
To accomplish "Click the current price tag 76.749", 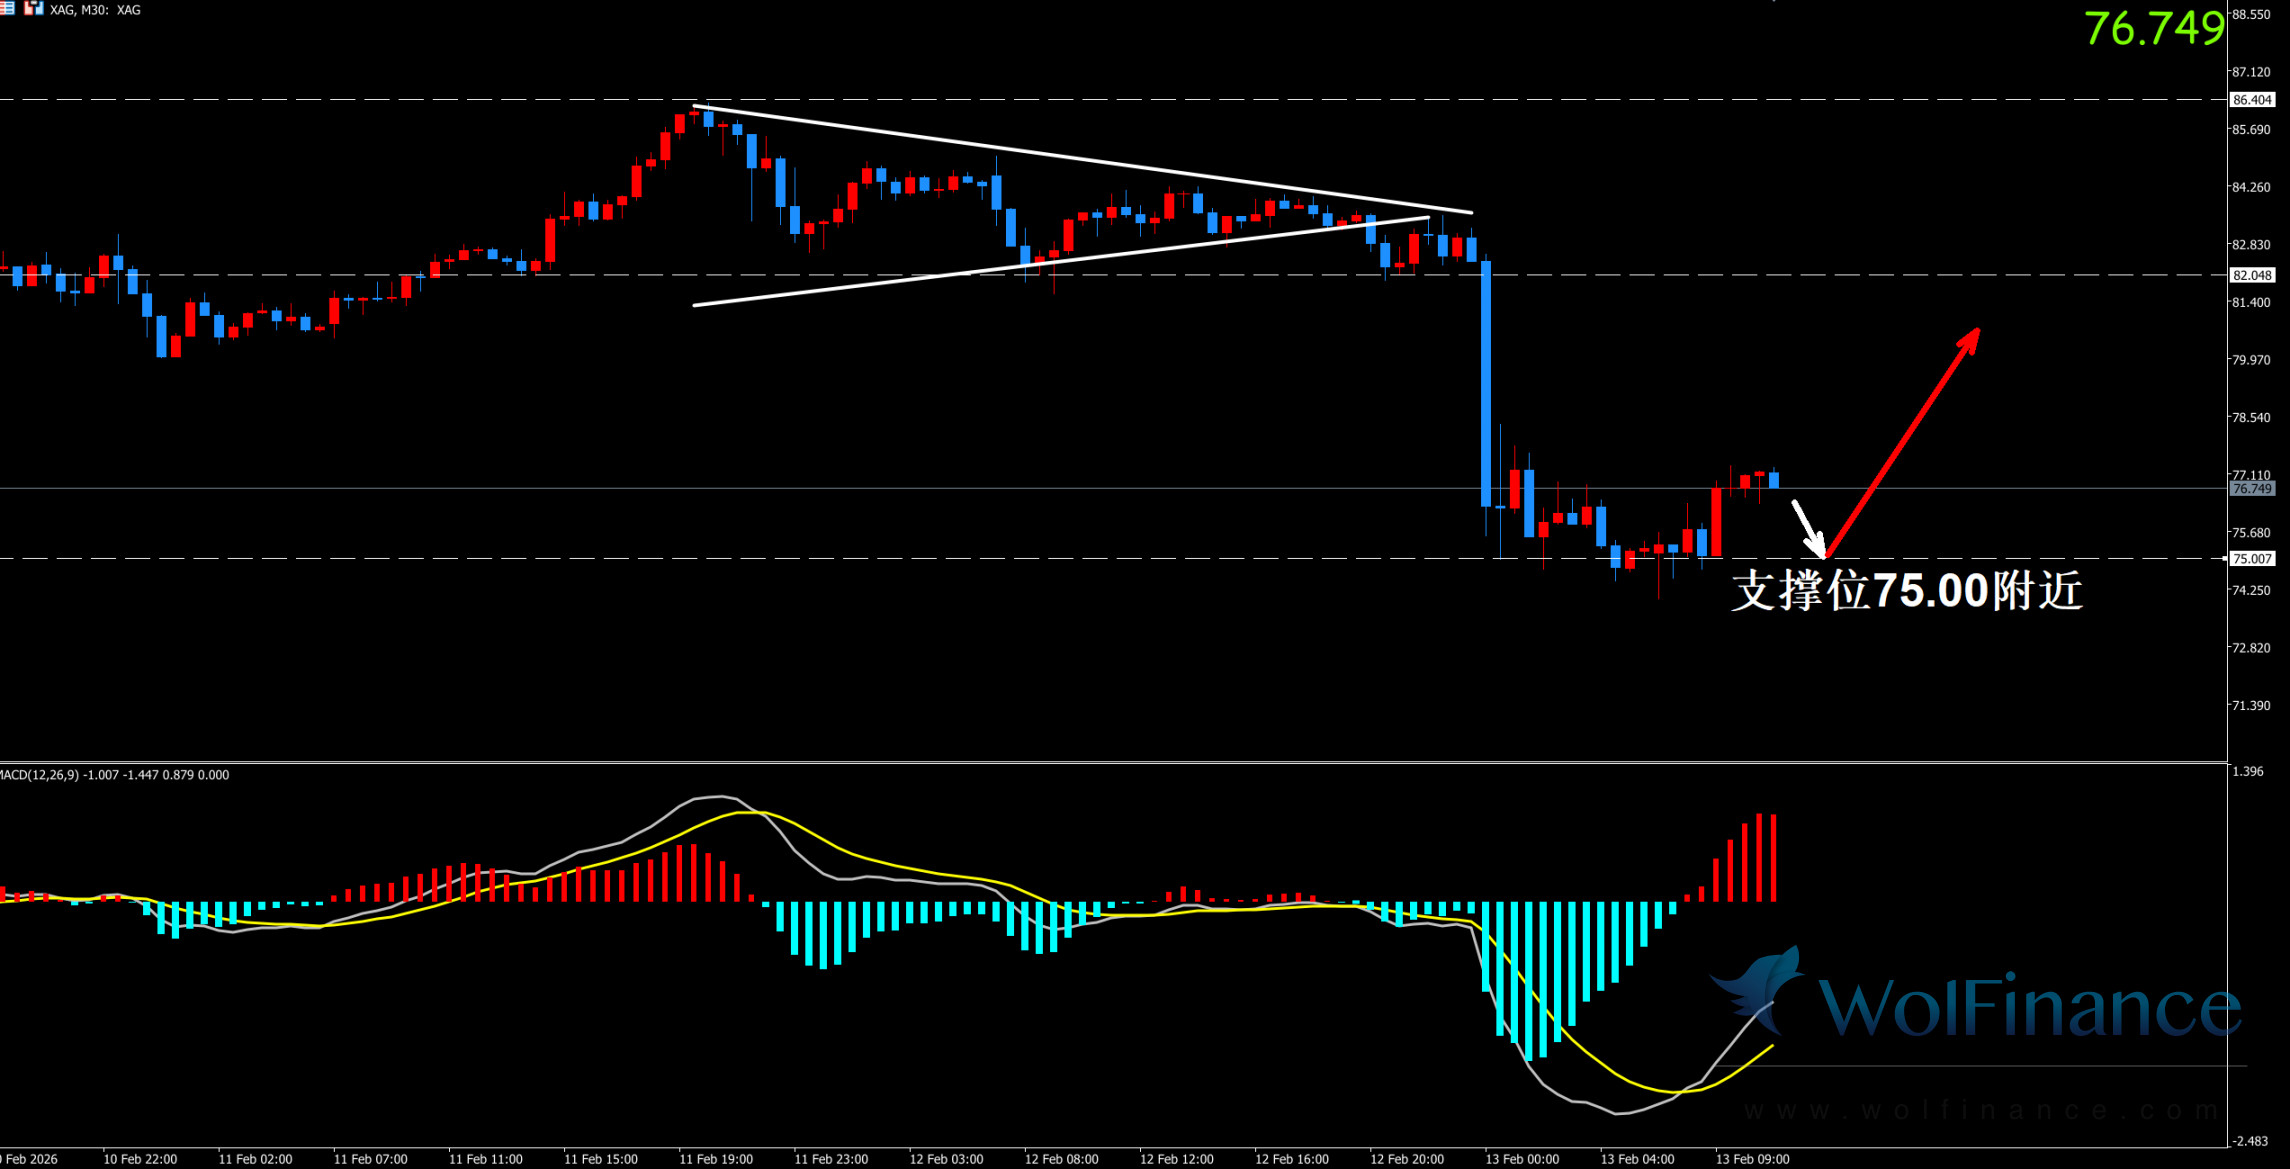I will click(x=2252, y=489).
